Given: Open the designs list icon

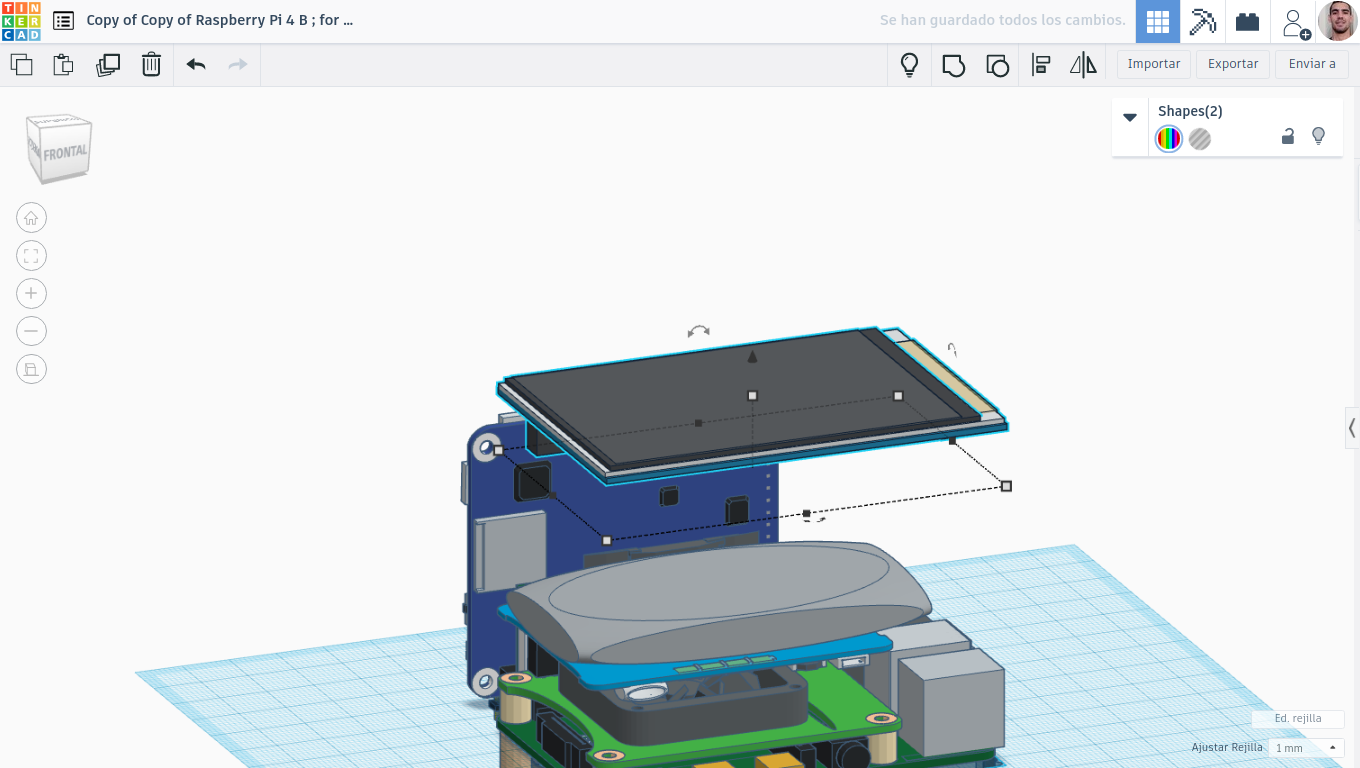Looking at the screenshot, I should pyautogui.click(x=63, y=20).
